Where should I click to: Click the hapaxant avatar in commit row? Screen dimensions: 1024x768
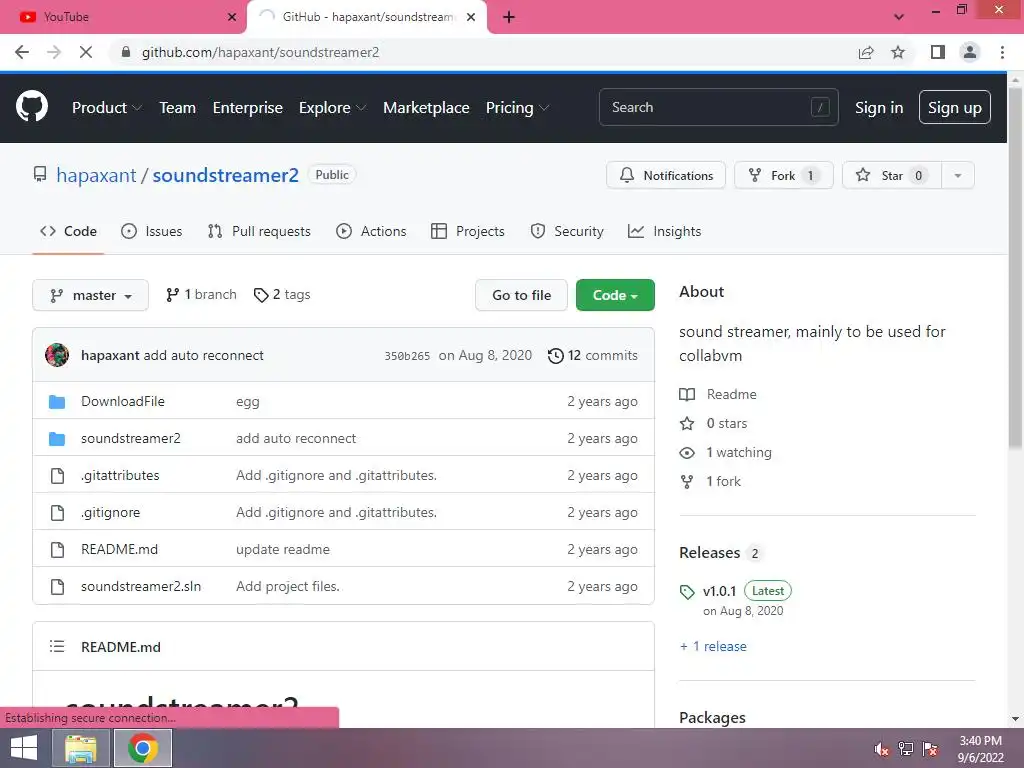click(57, 355)
